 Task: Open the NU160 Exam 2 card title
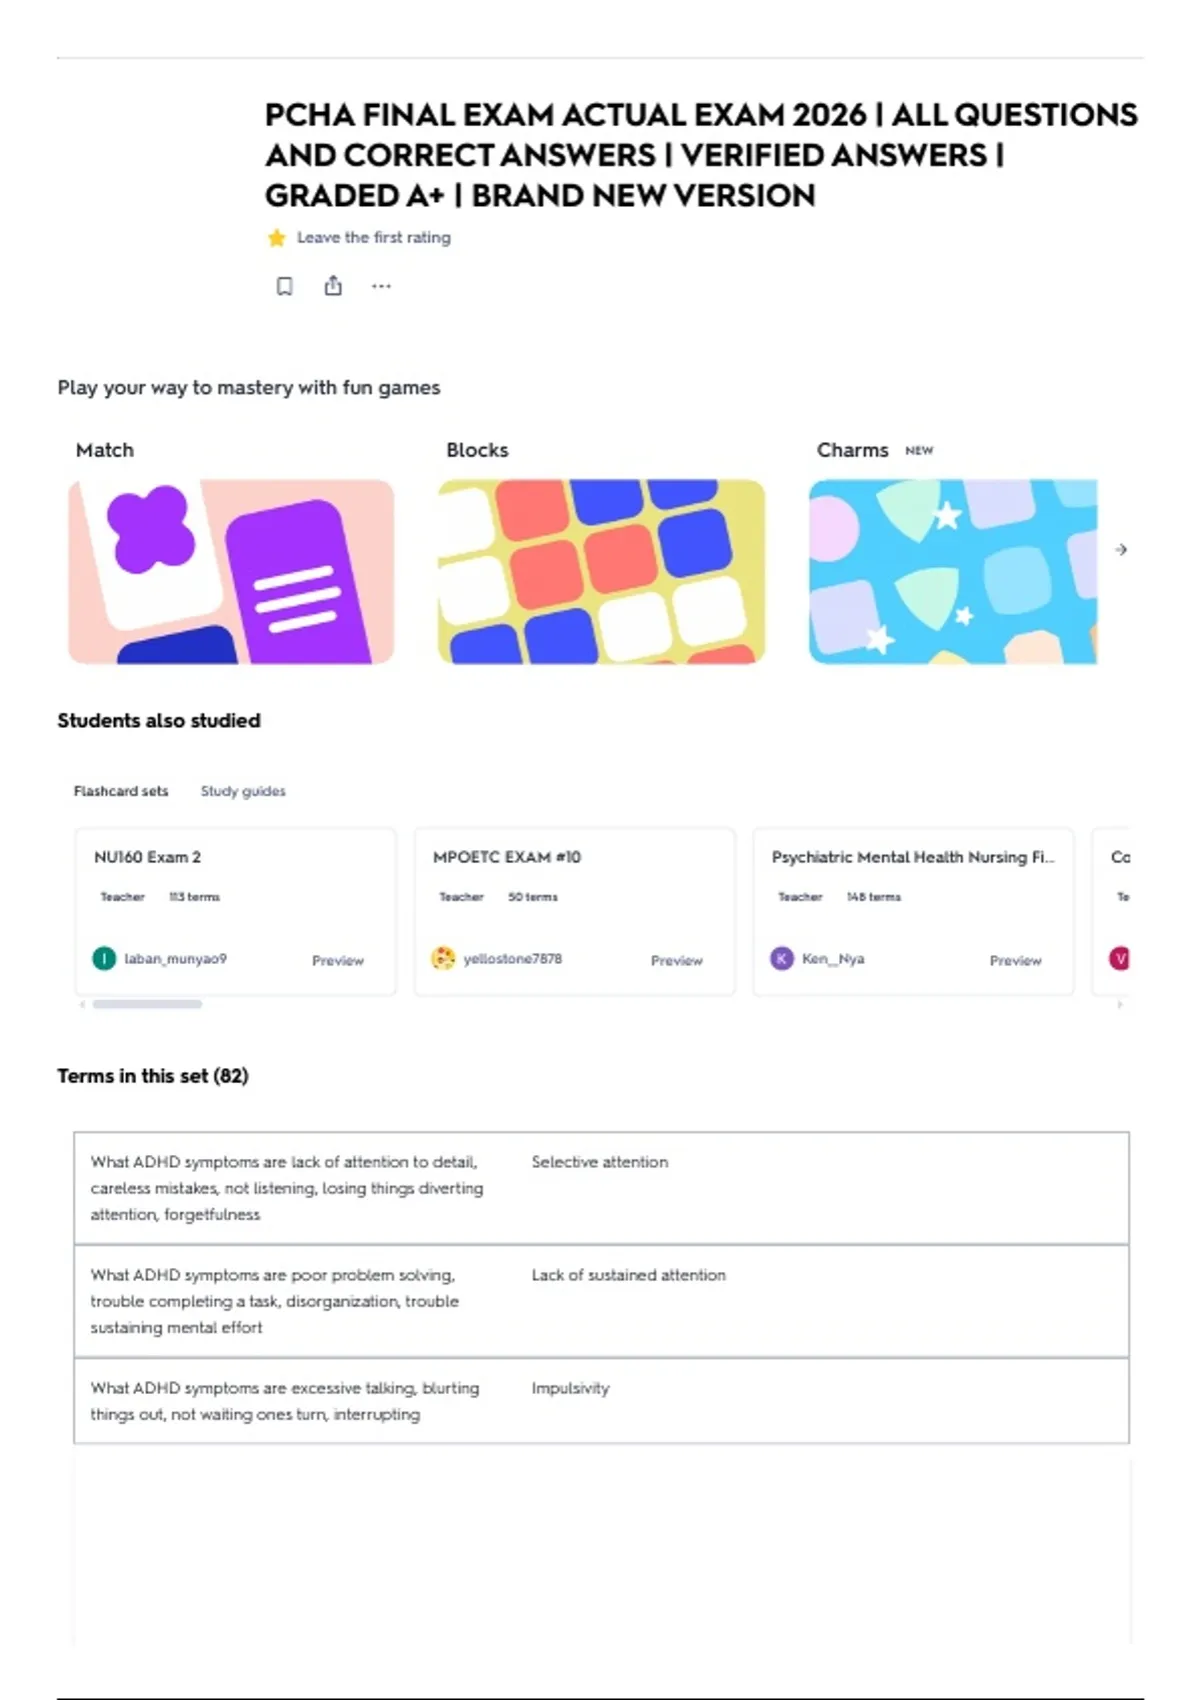[147, 857]
